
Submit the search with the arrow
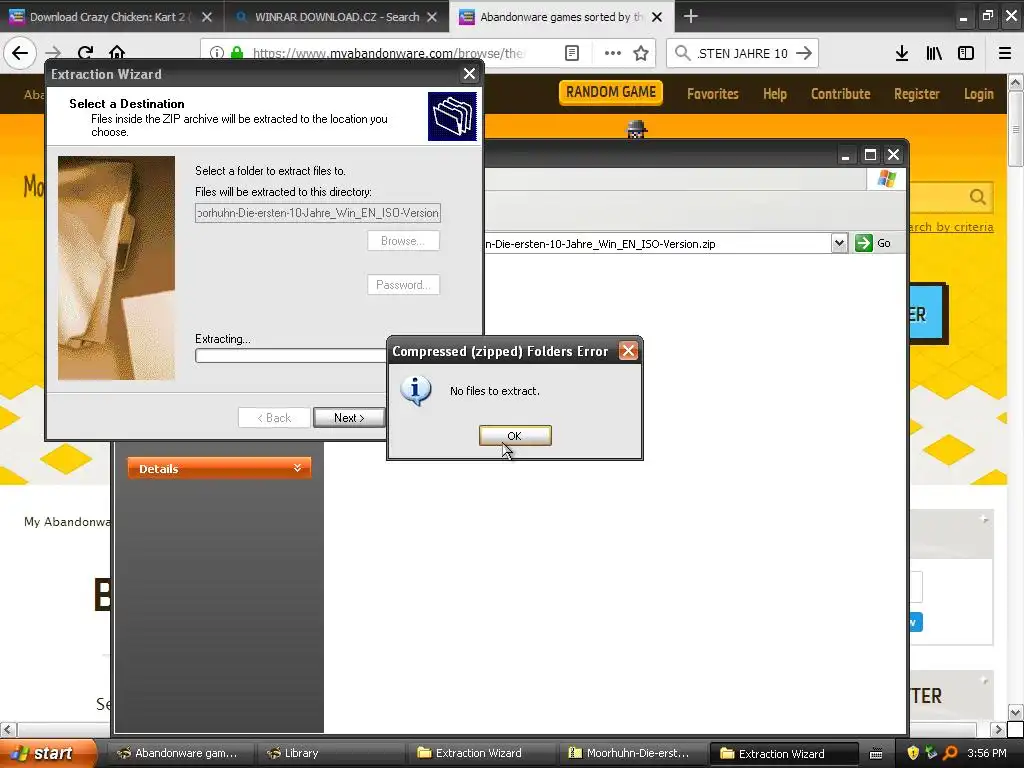[804, 53]
